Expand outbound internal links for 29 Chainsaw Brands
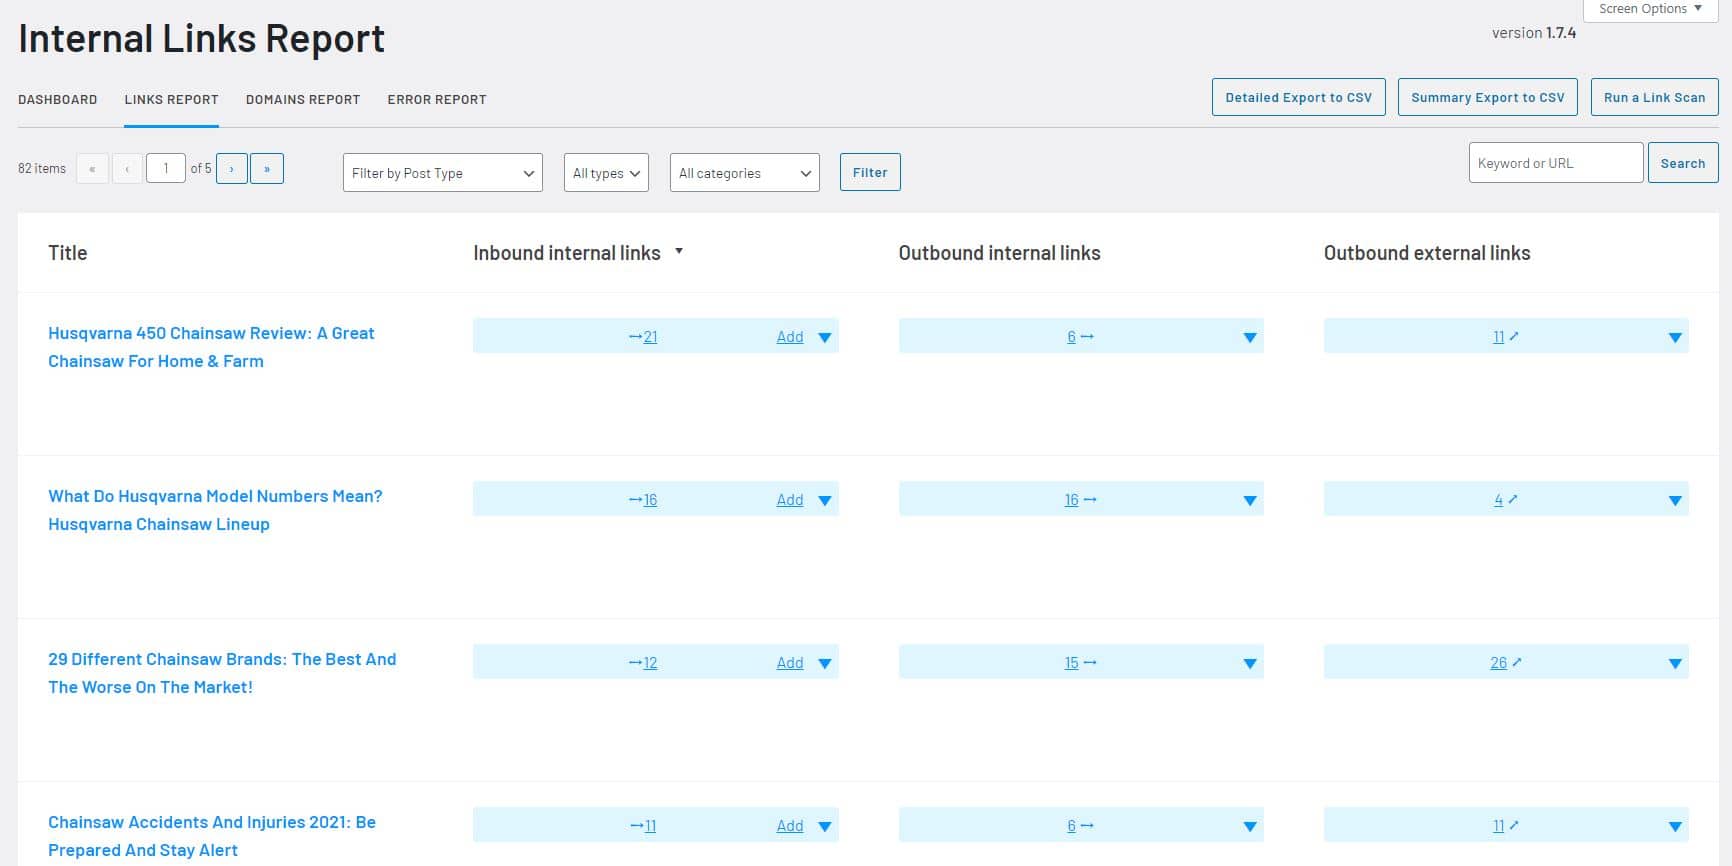Viewport: 1732px width, 866px height. coord(1250,663)
